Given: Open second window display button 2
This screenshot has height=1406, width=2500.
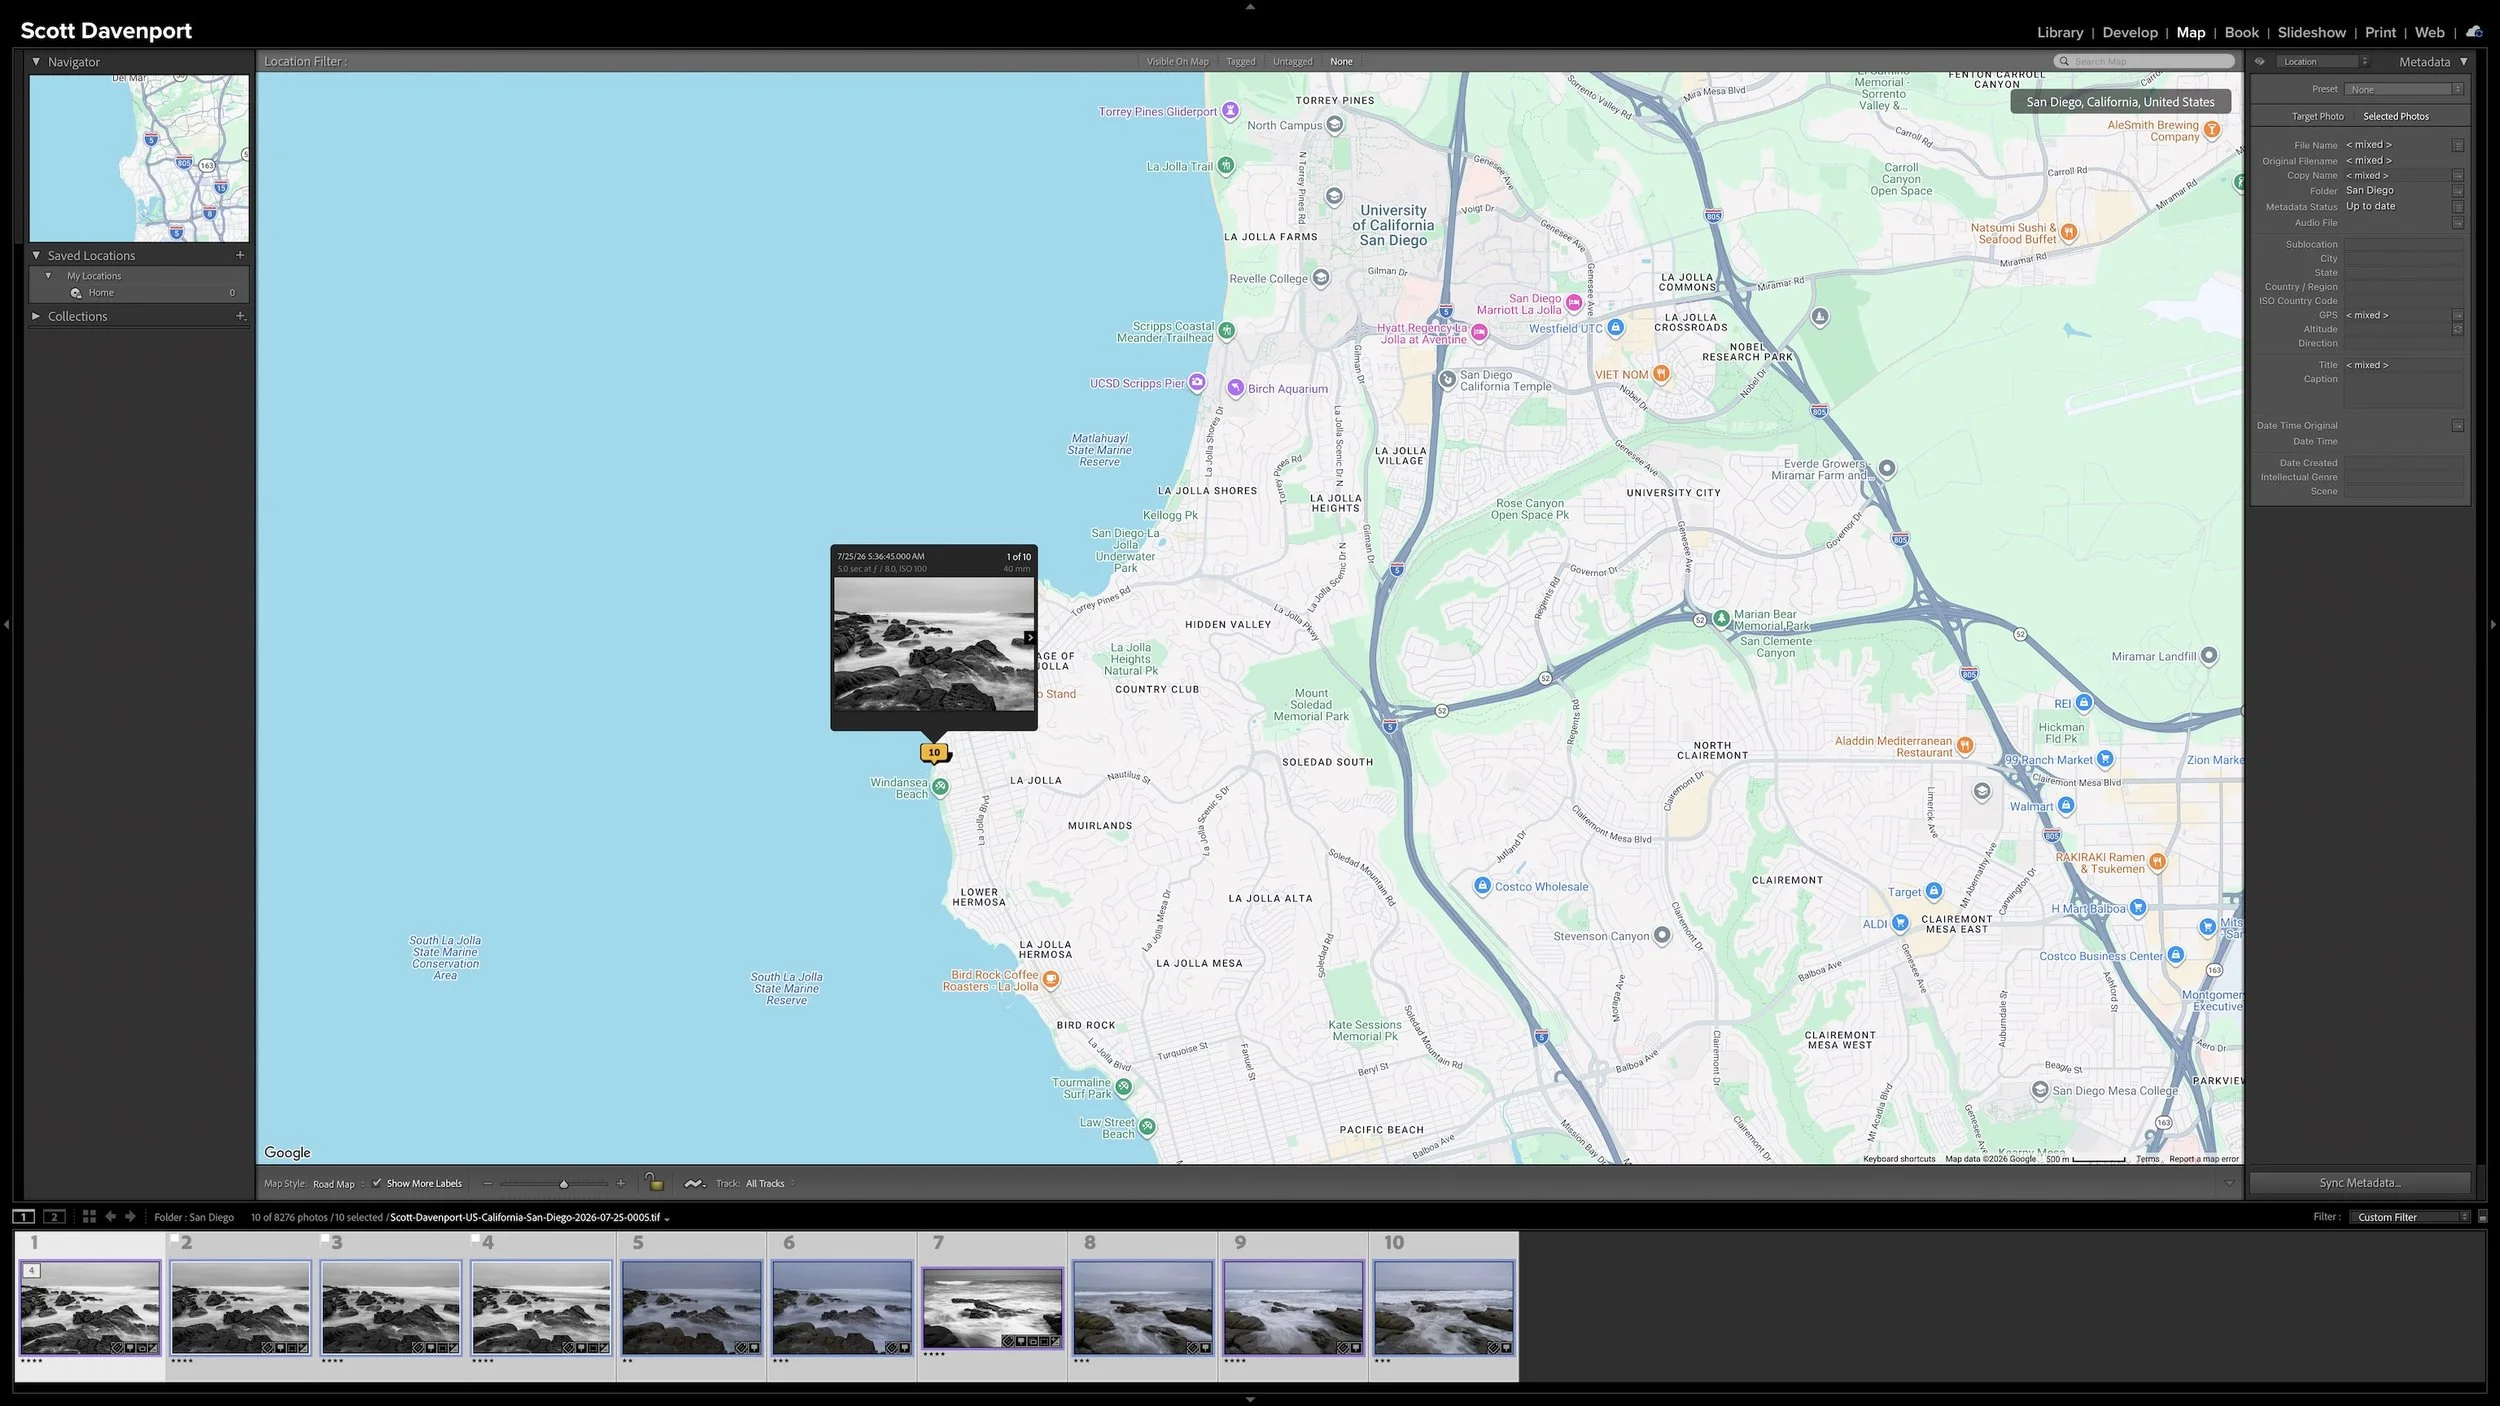Looking at the screenshot, I should point(55,1216).
